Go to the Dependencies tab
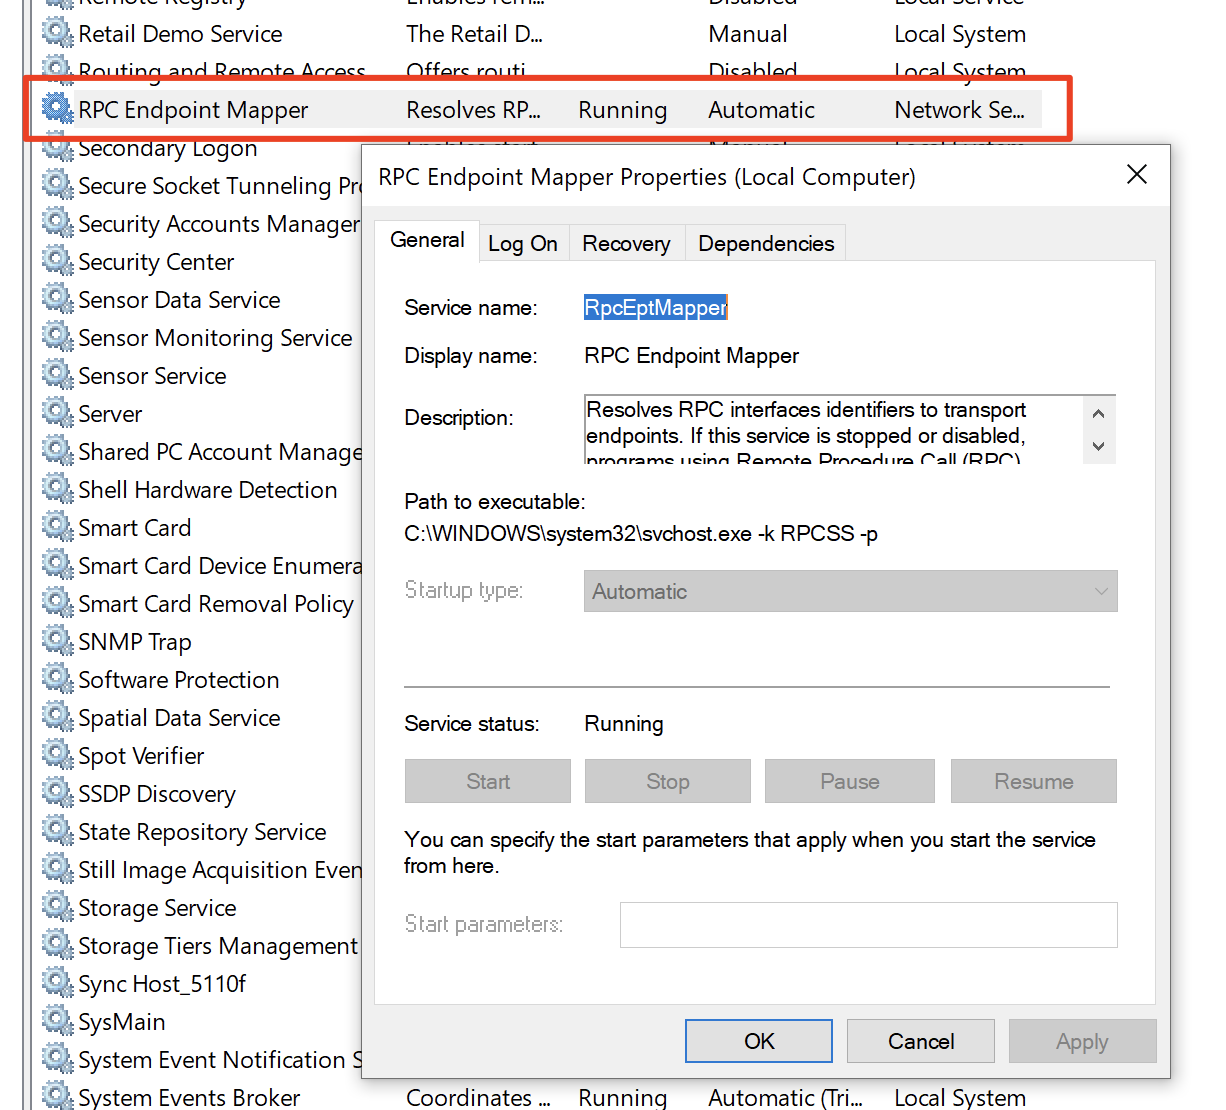 pos(766,243)
